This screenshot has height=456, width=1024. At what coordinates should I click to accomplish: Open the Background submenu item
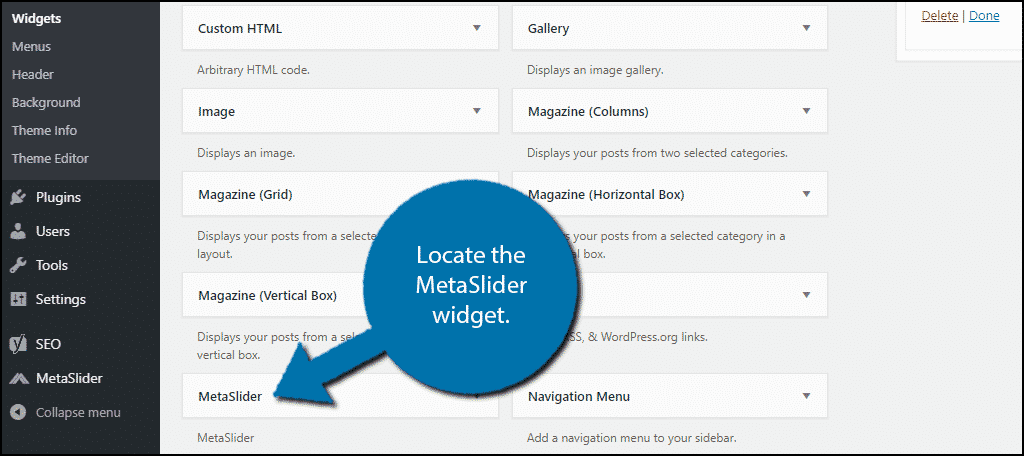(46, 103)
